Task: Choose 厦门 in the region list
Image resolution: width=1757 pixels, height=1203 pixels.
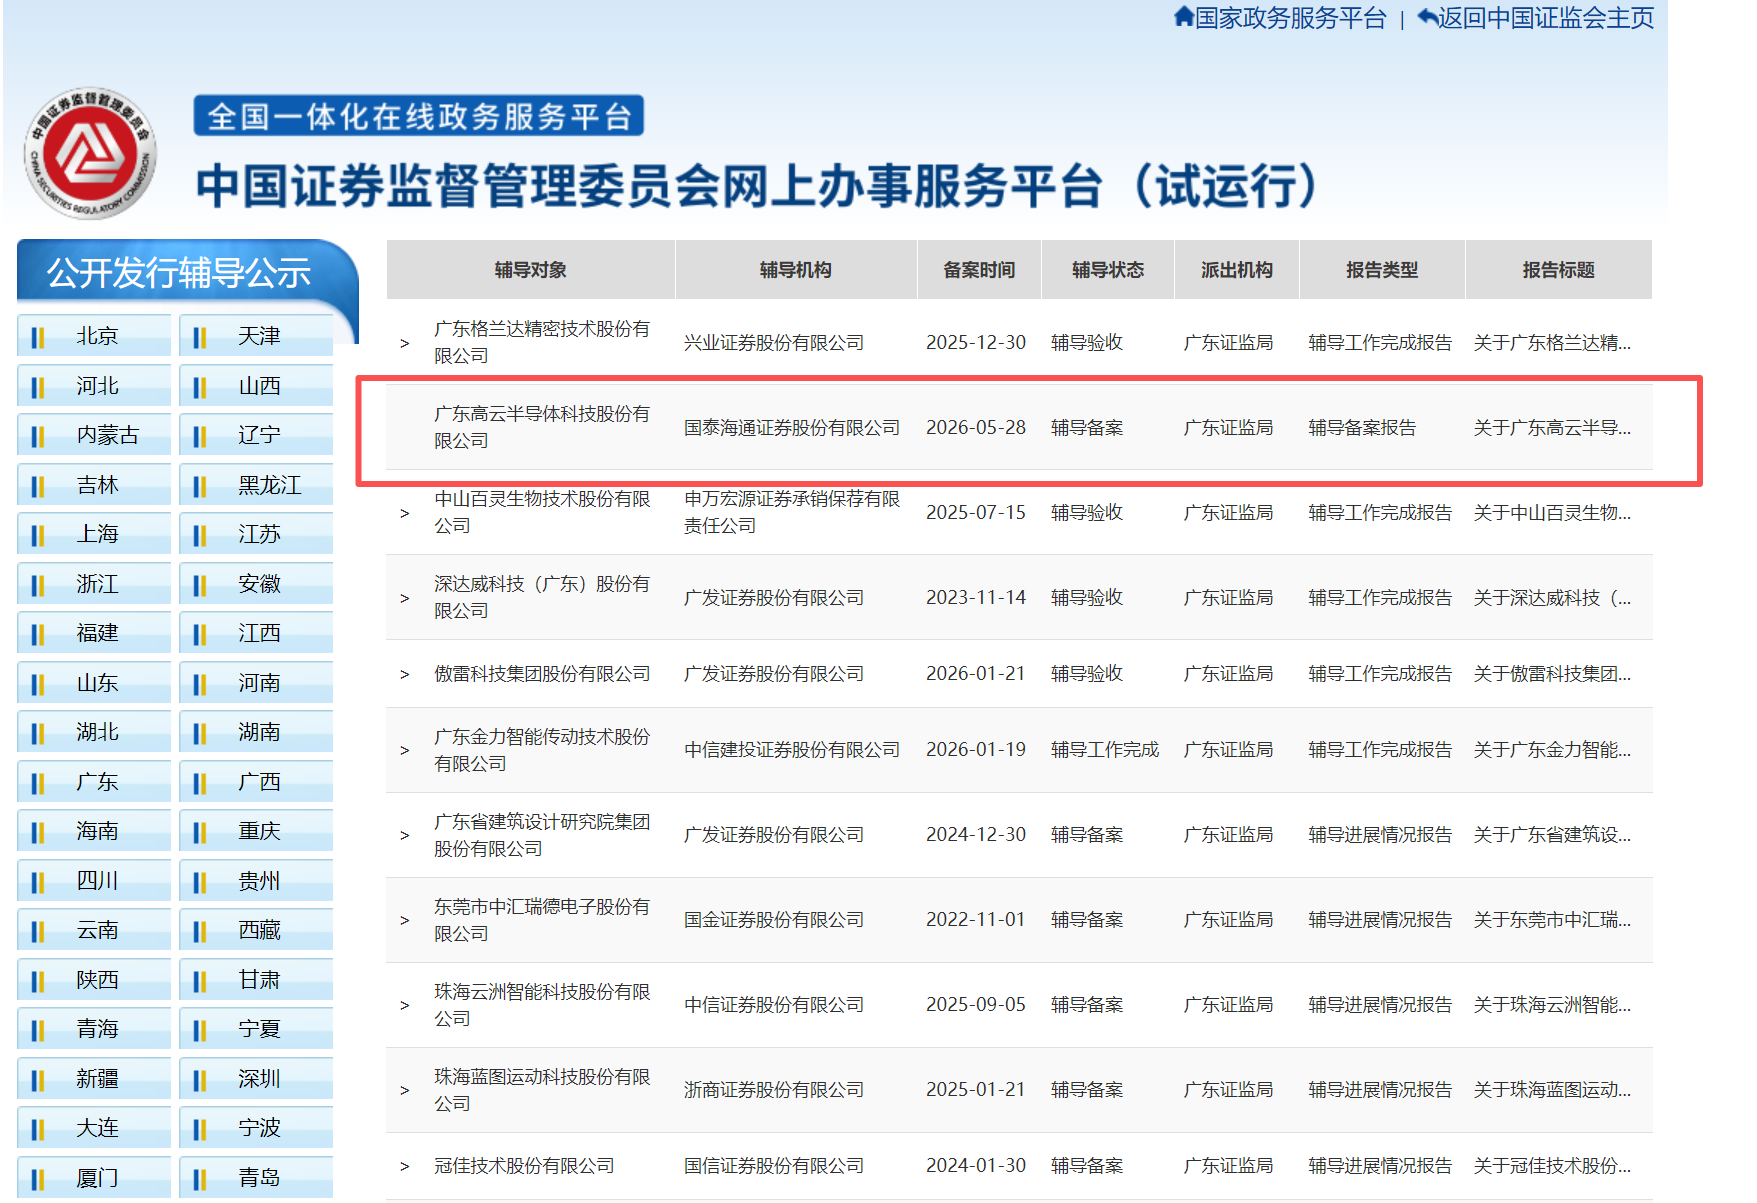Action: click(x=94, y=1178)
